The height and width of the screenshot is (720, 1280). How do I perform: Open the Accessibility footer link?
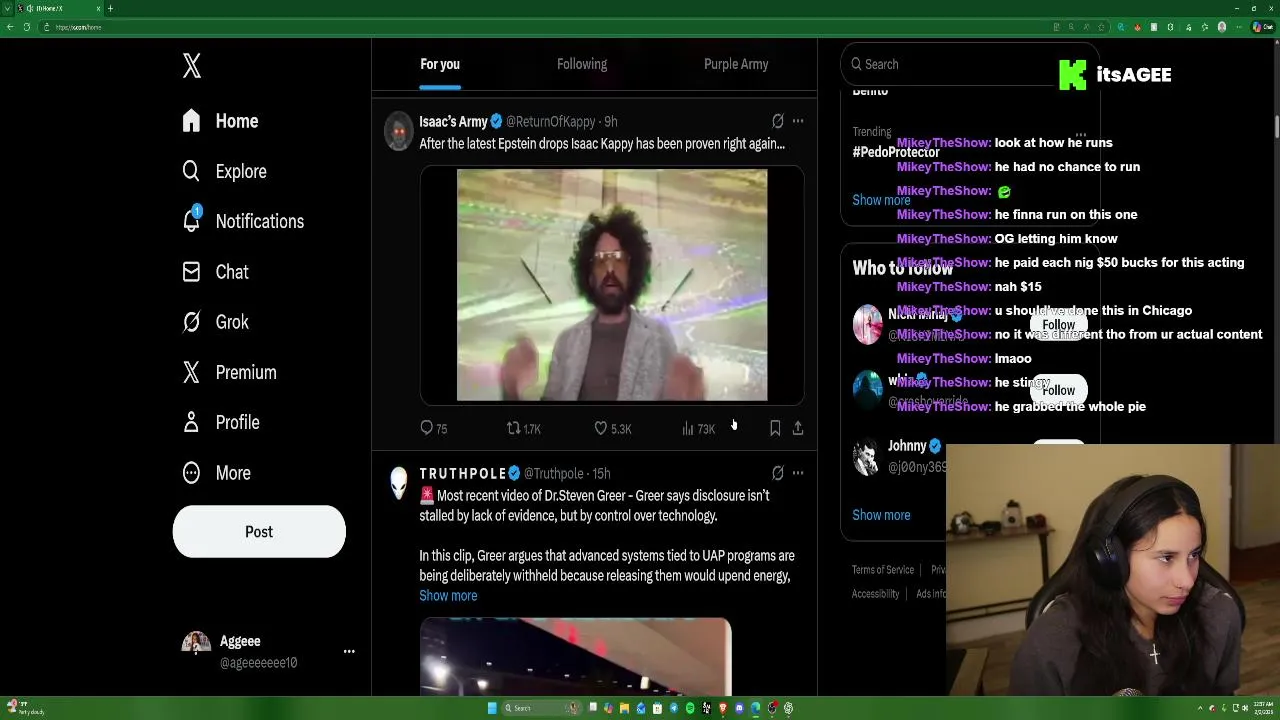pyautogui.click(x=875, y=594)
